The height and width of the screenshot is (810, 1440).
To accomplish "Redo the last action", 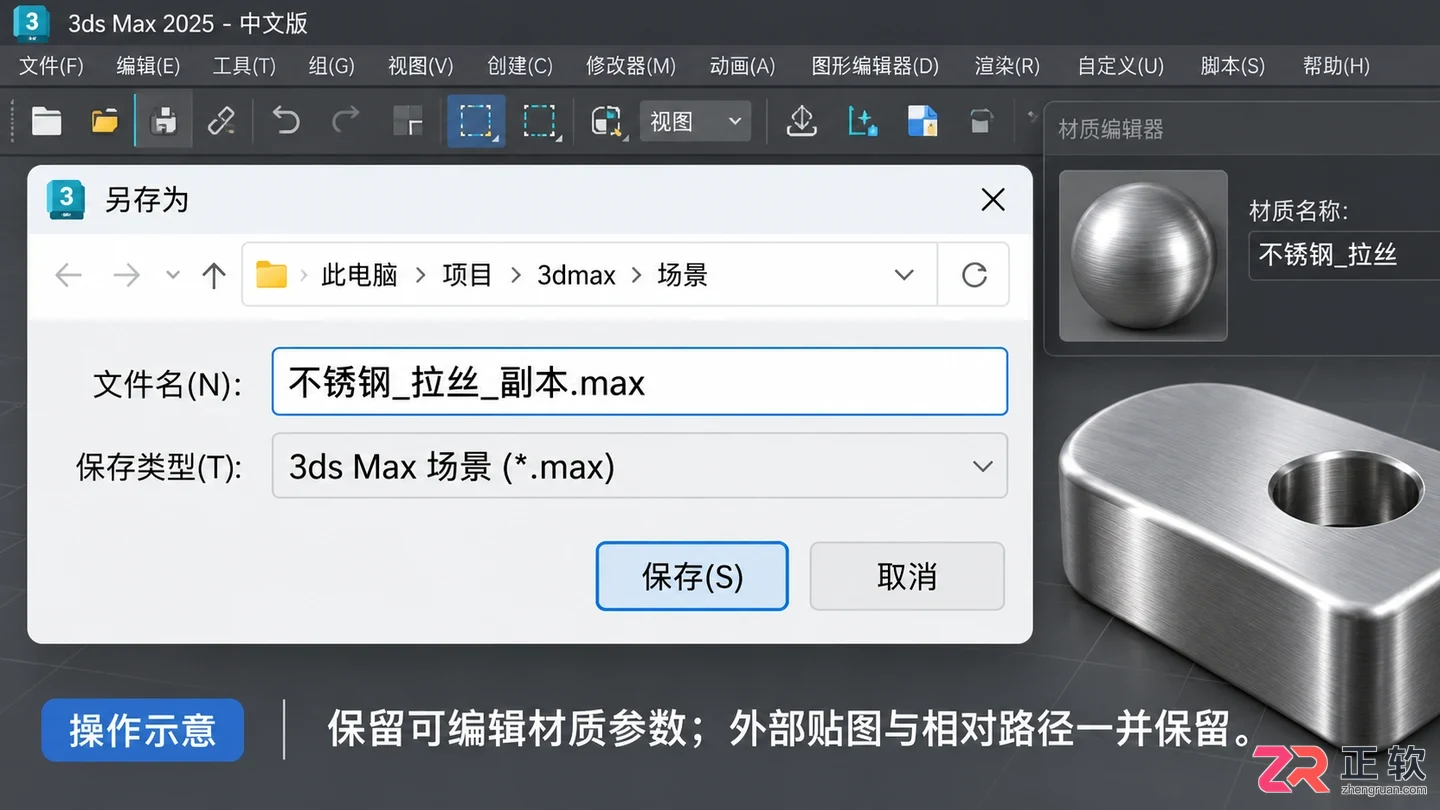I will coord(346,121).
